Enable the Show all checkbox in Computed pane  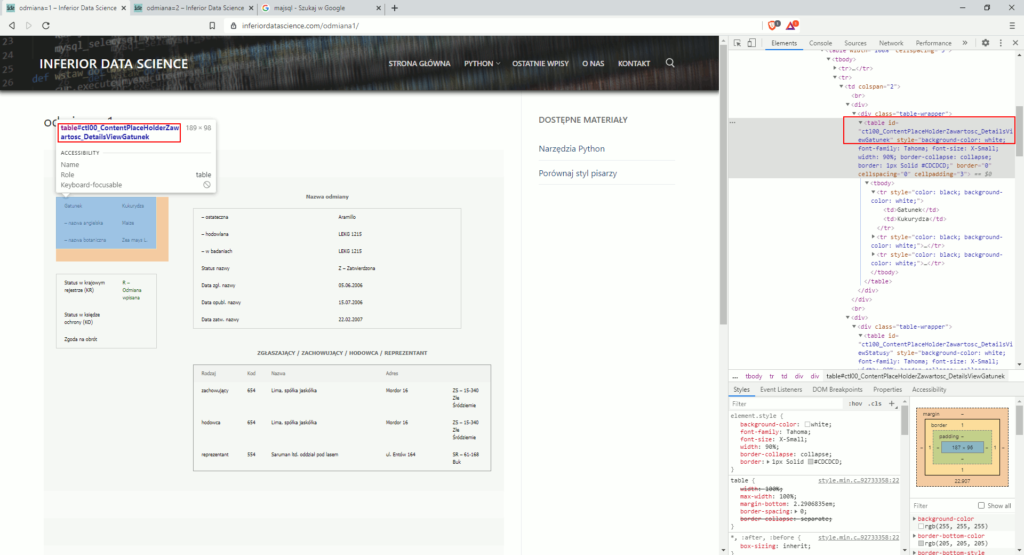pyautogui.click(x=980, y=506)
